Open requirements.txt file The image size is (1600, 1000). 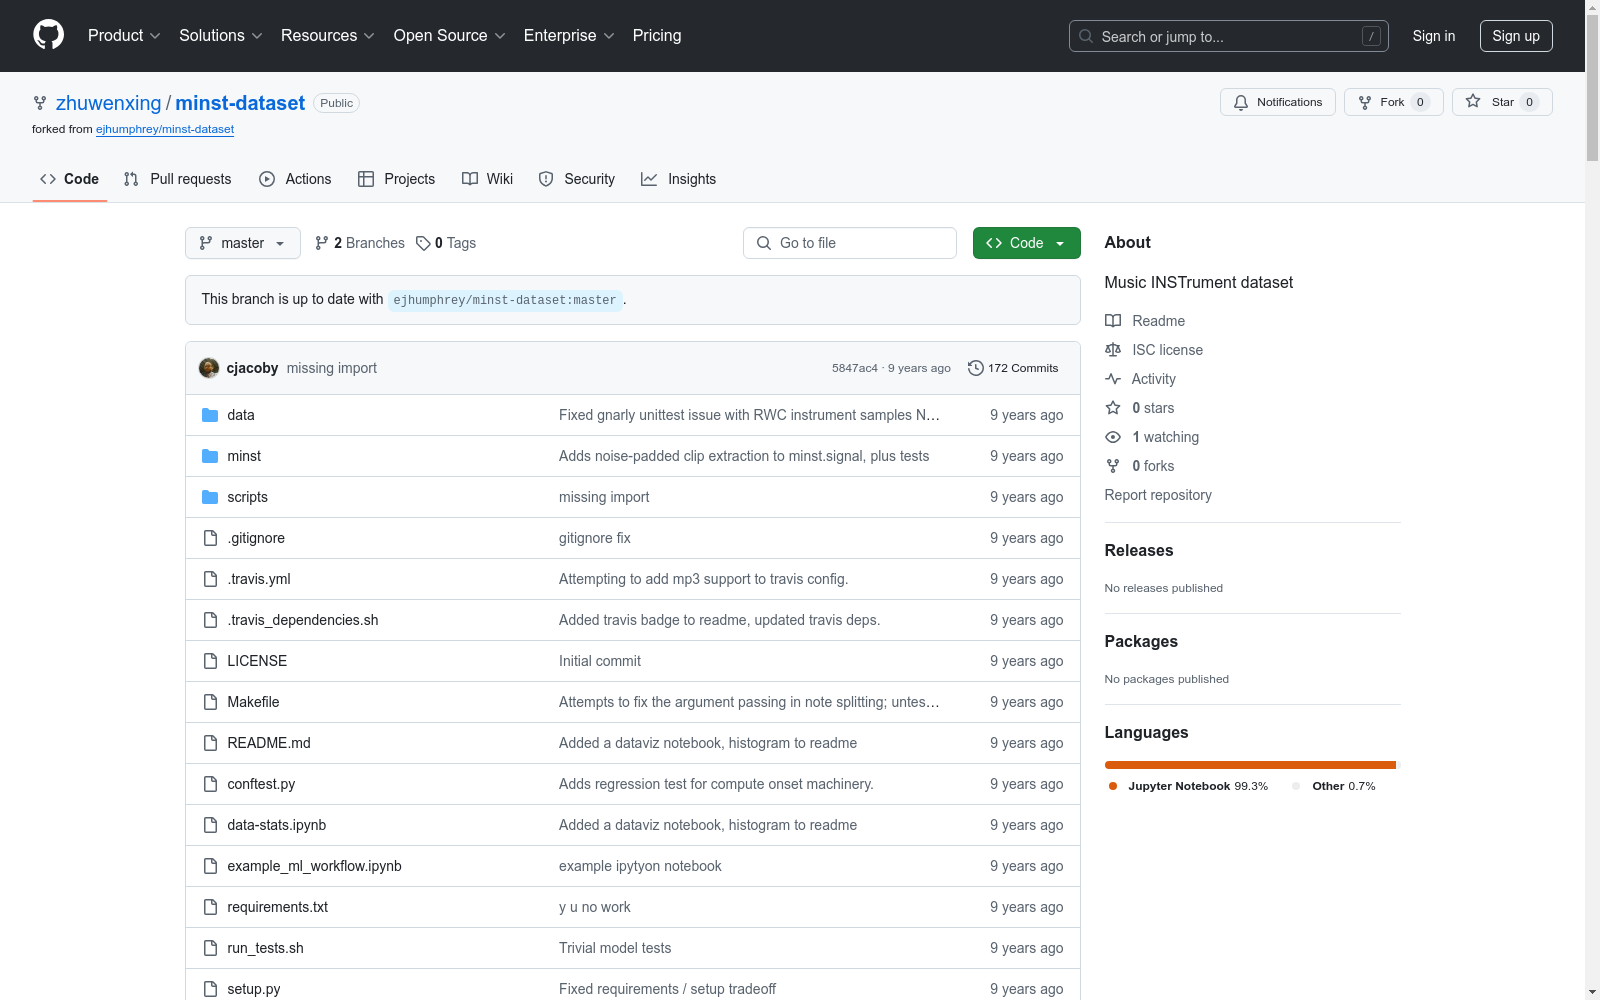[278, 907]
